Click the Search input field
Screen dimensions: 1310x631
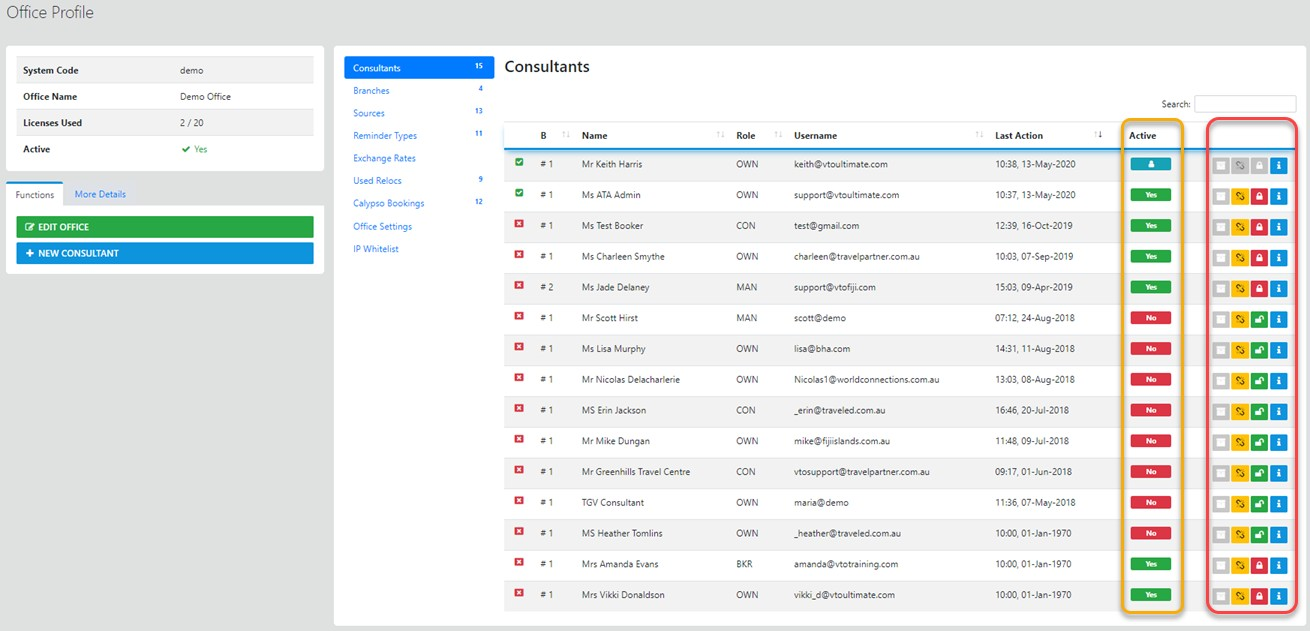click(x=1245, y=104)
